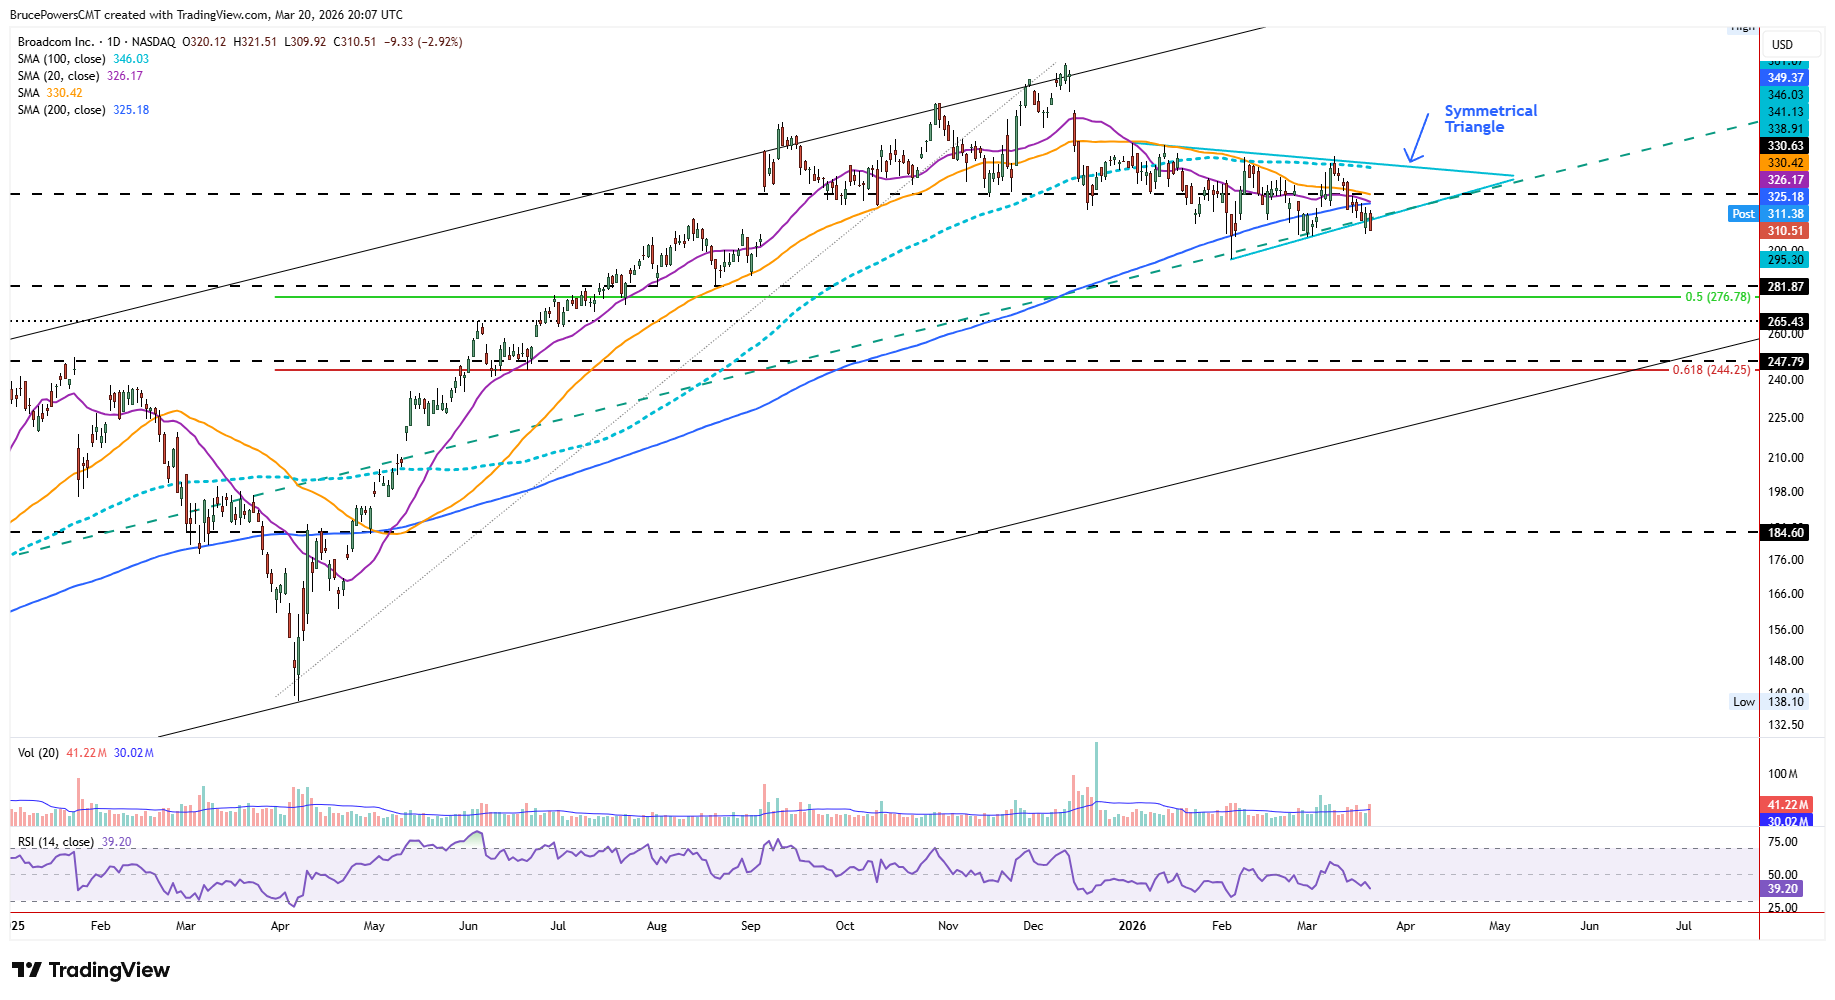The height and width of the screenshot is (1000, 1835).
Task: Select the SMA (100, close) legend entry
Action: pyautogui.click(x=83, y=59)
